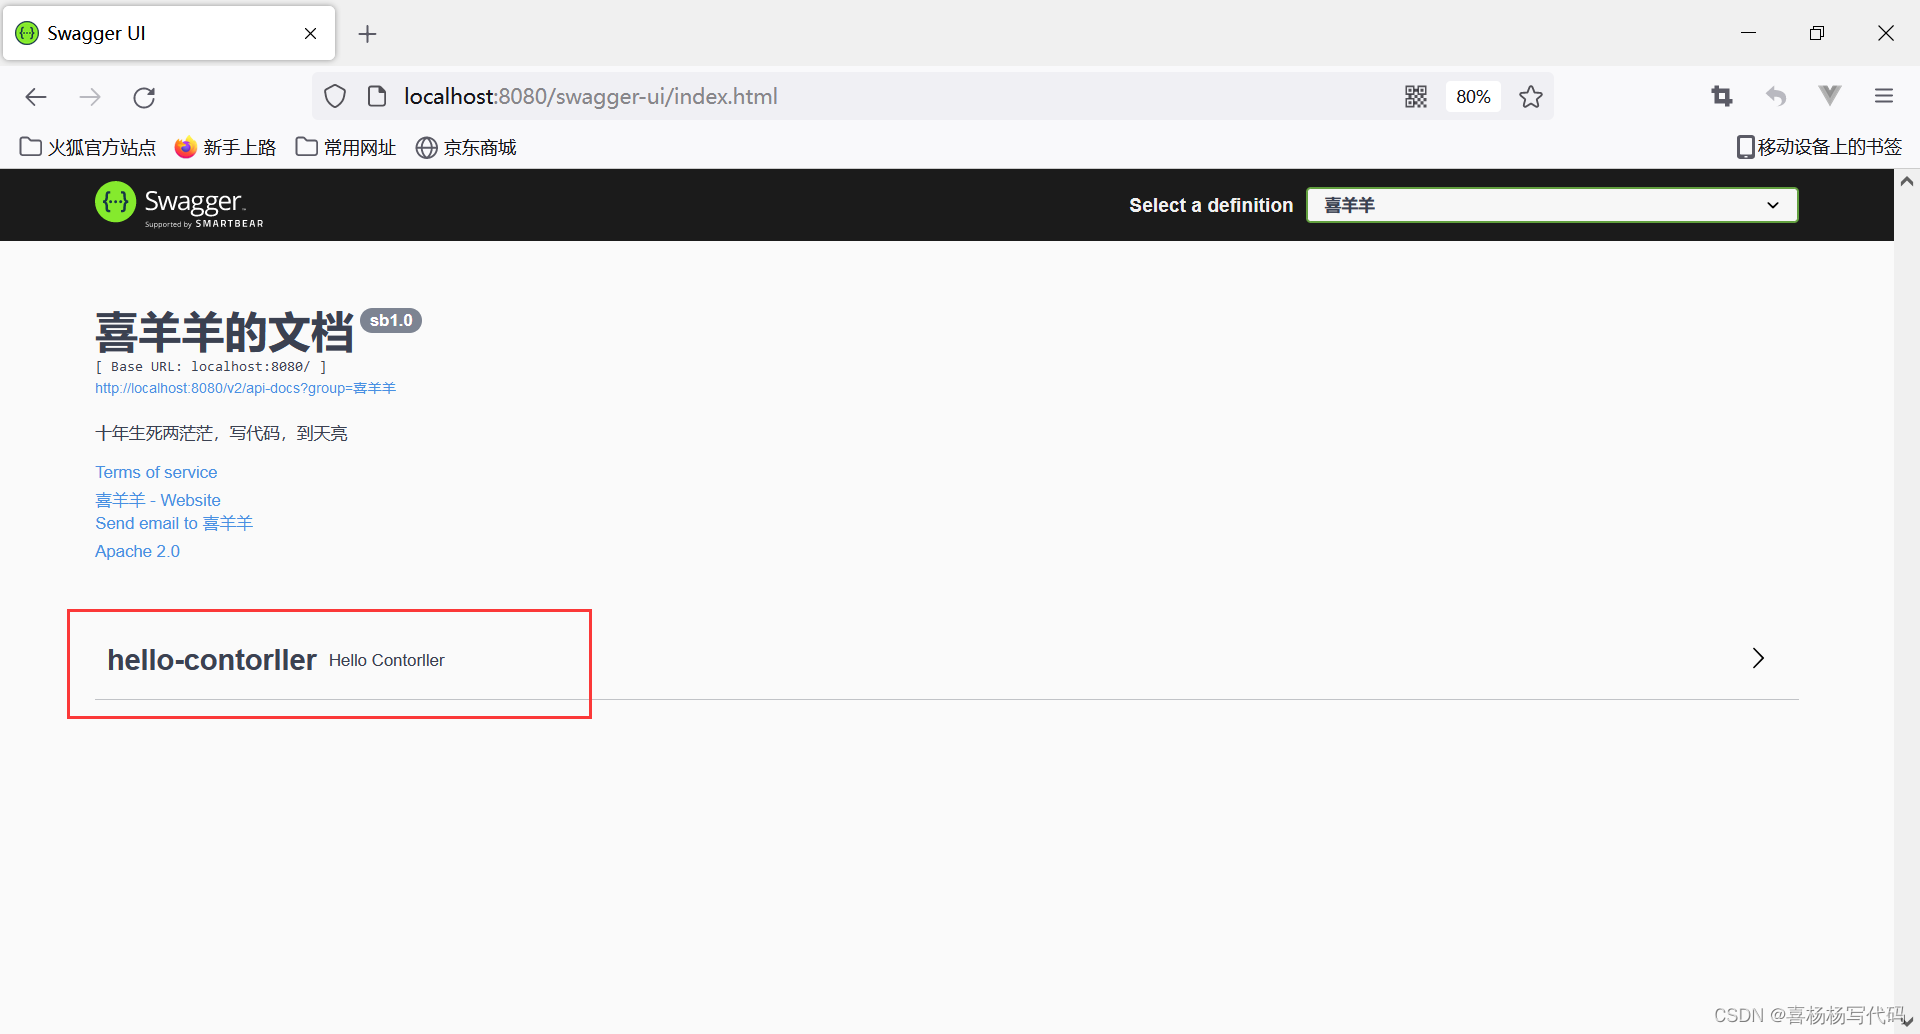Open the Terms of service link
The height and width of the screenshot is (1034, 1920).
point(156,471)
